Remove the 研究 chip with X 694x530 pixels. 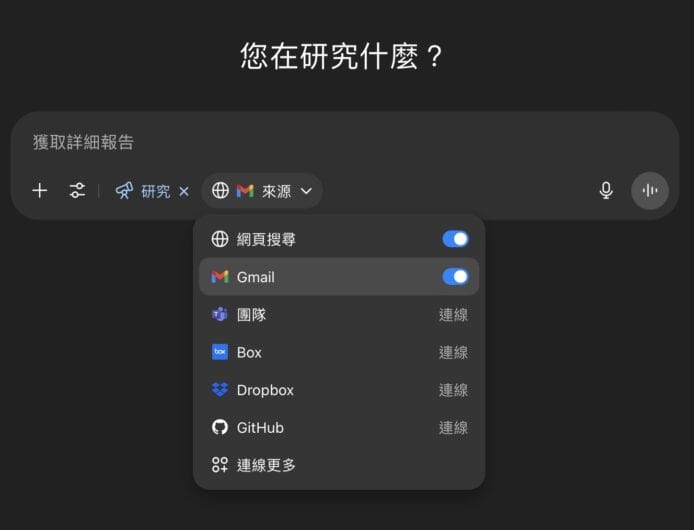[184, 191]
